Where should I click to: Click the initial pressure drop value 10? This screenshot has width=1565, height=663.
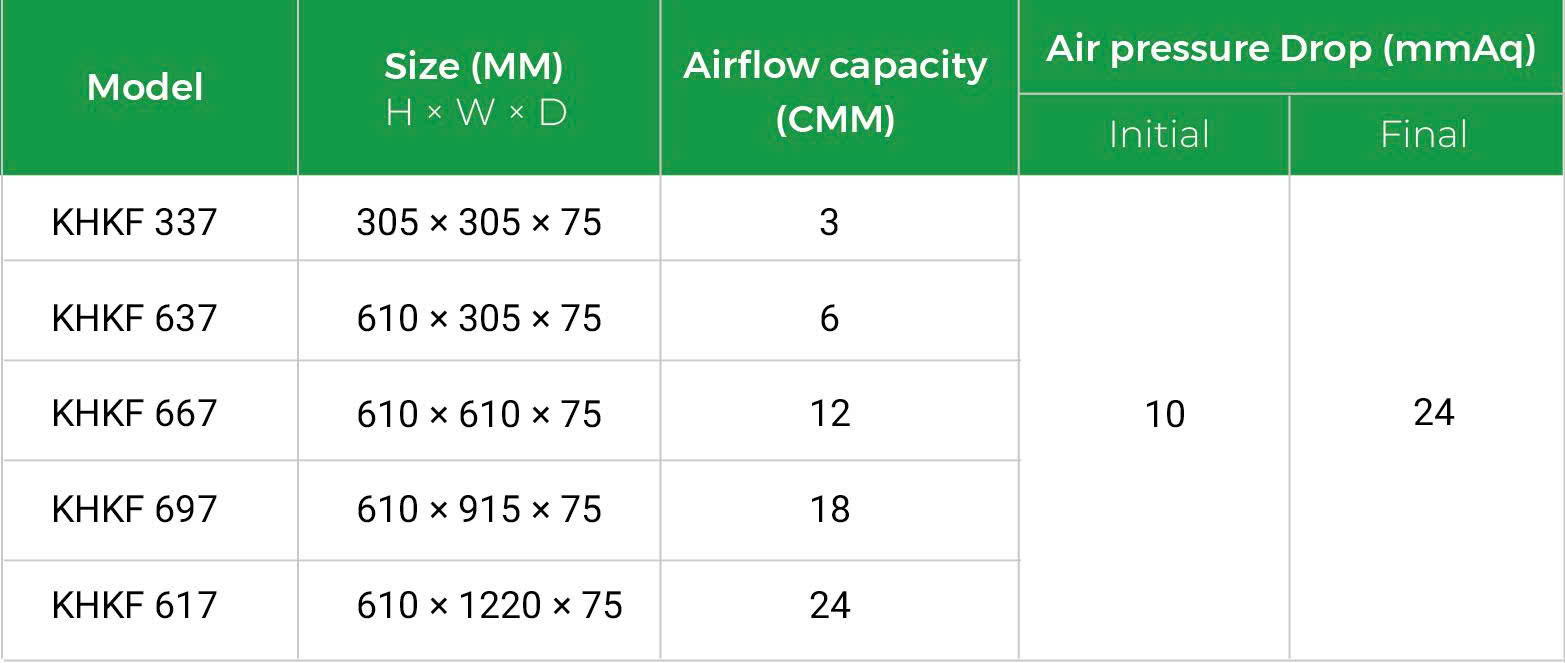tap(1164, 414)
